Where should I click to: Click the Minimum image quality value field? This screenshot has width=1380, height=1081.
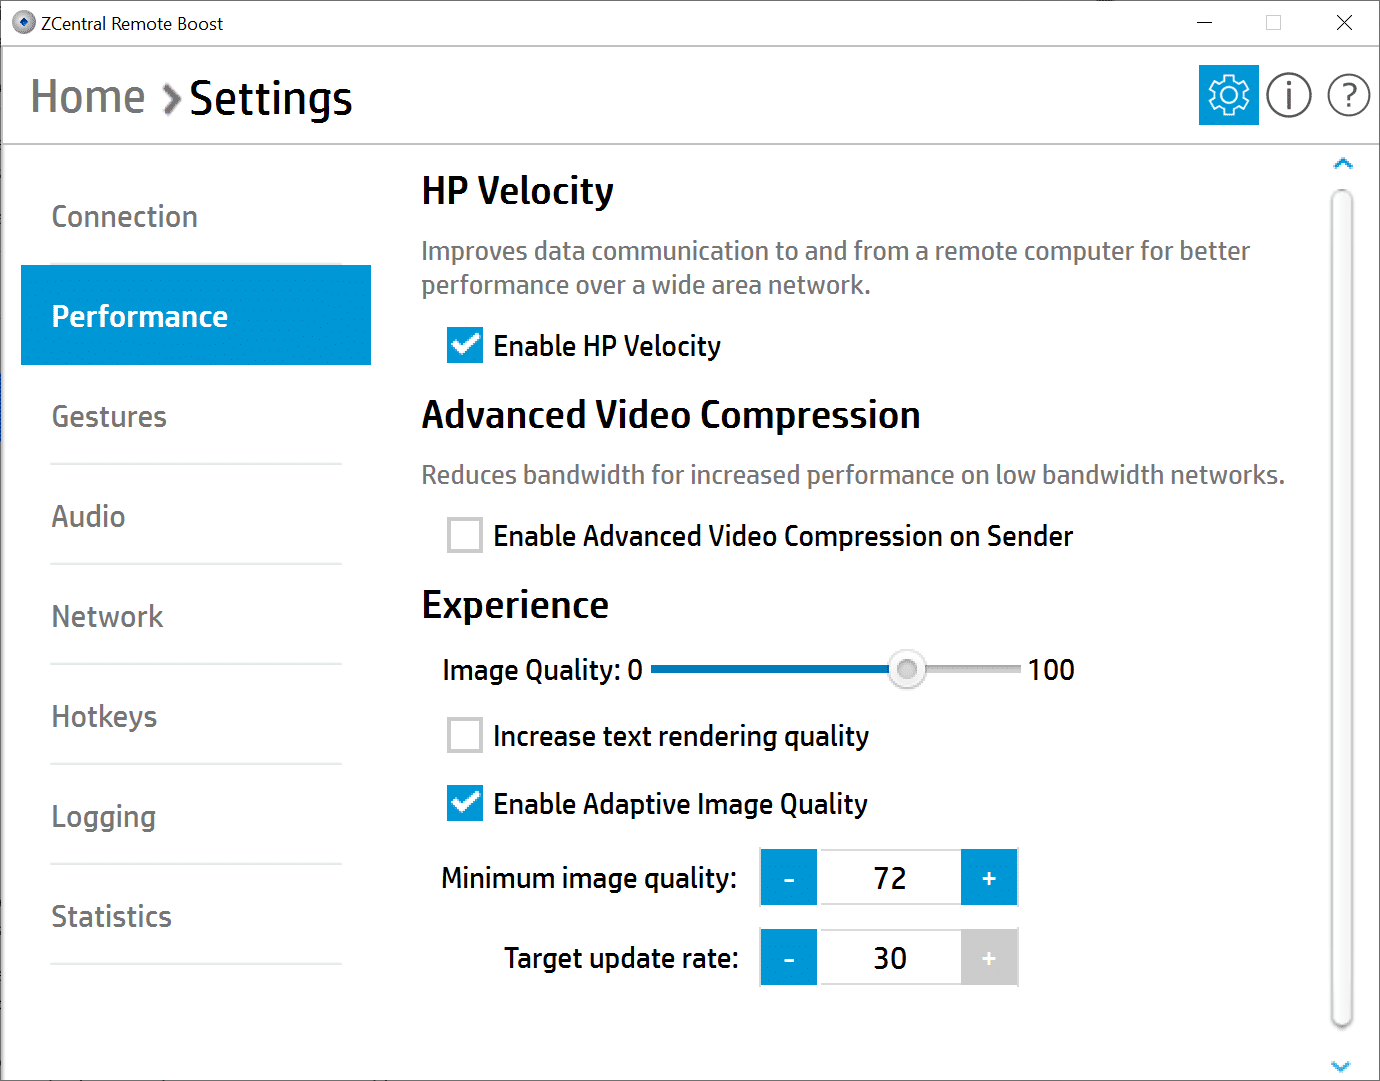coord(889,878)
